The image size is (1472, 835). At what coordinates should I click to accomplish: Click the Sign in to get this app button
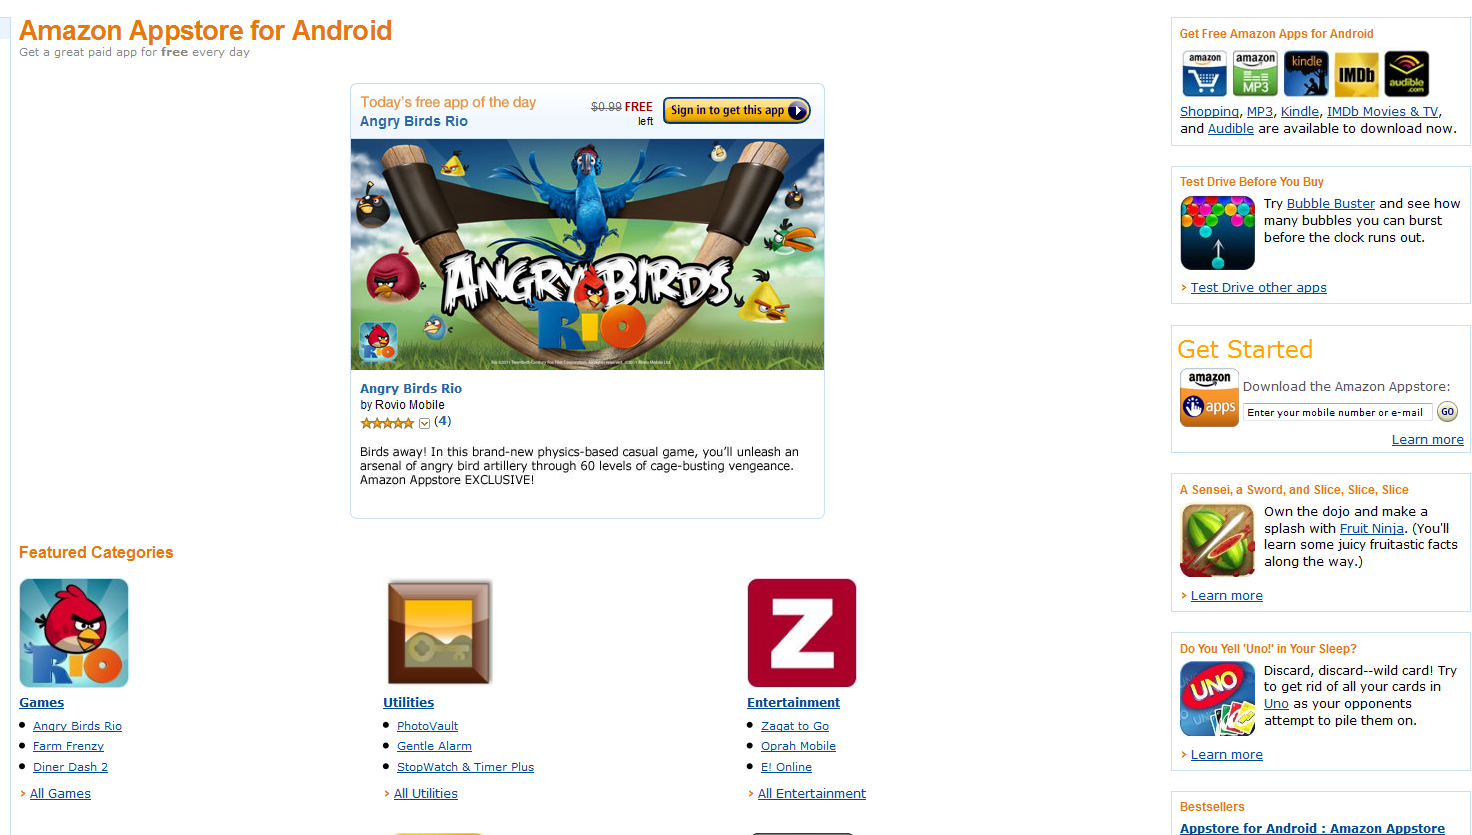coord(737,111)
